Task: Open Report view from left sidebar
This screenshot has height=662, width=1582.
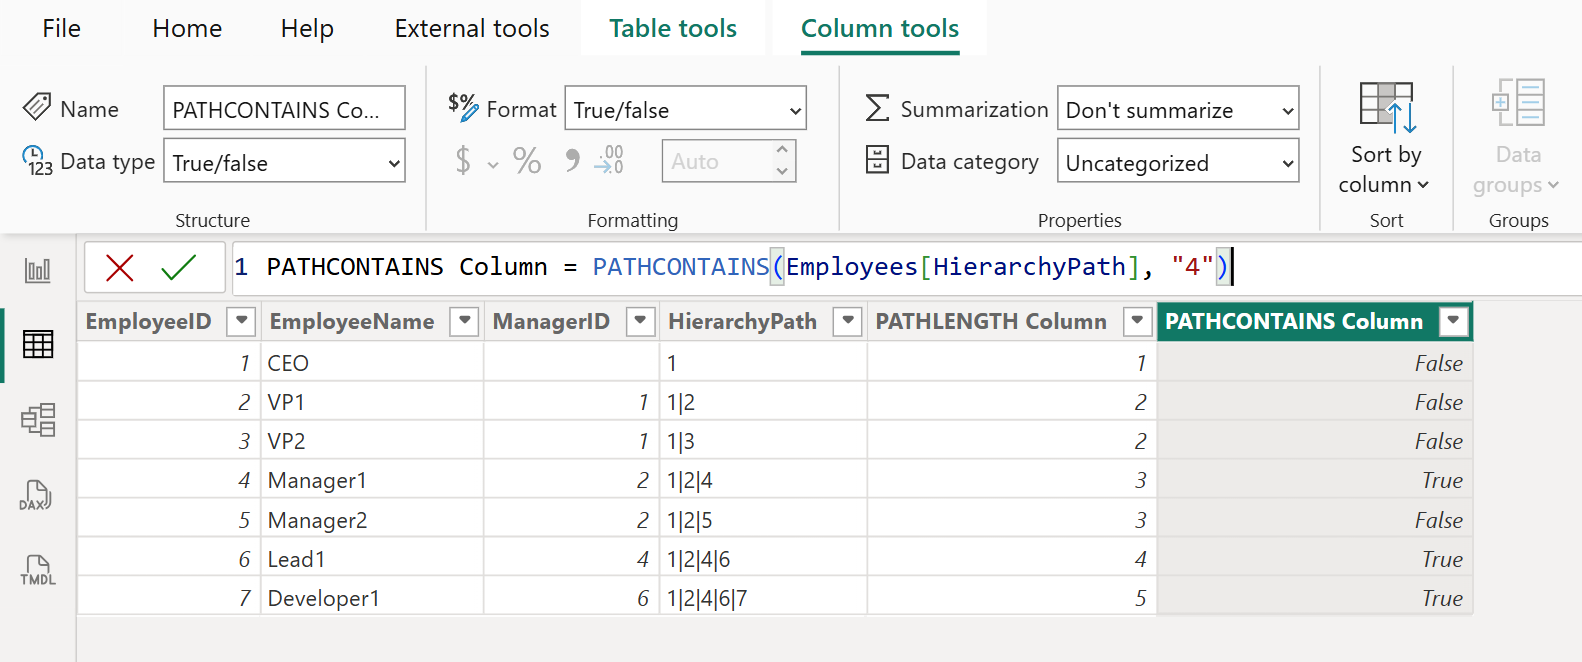Action: tap(37, 270)
